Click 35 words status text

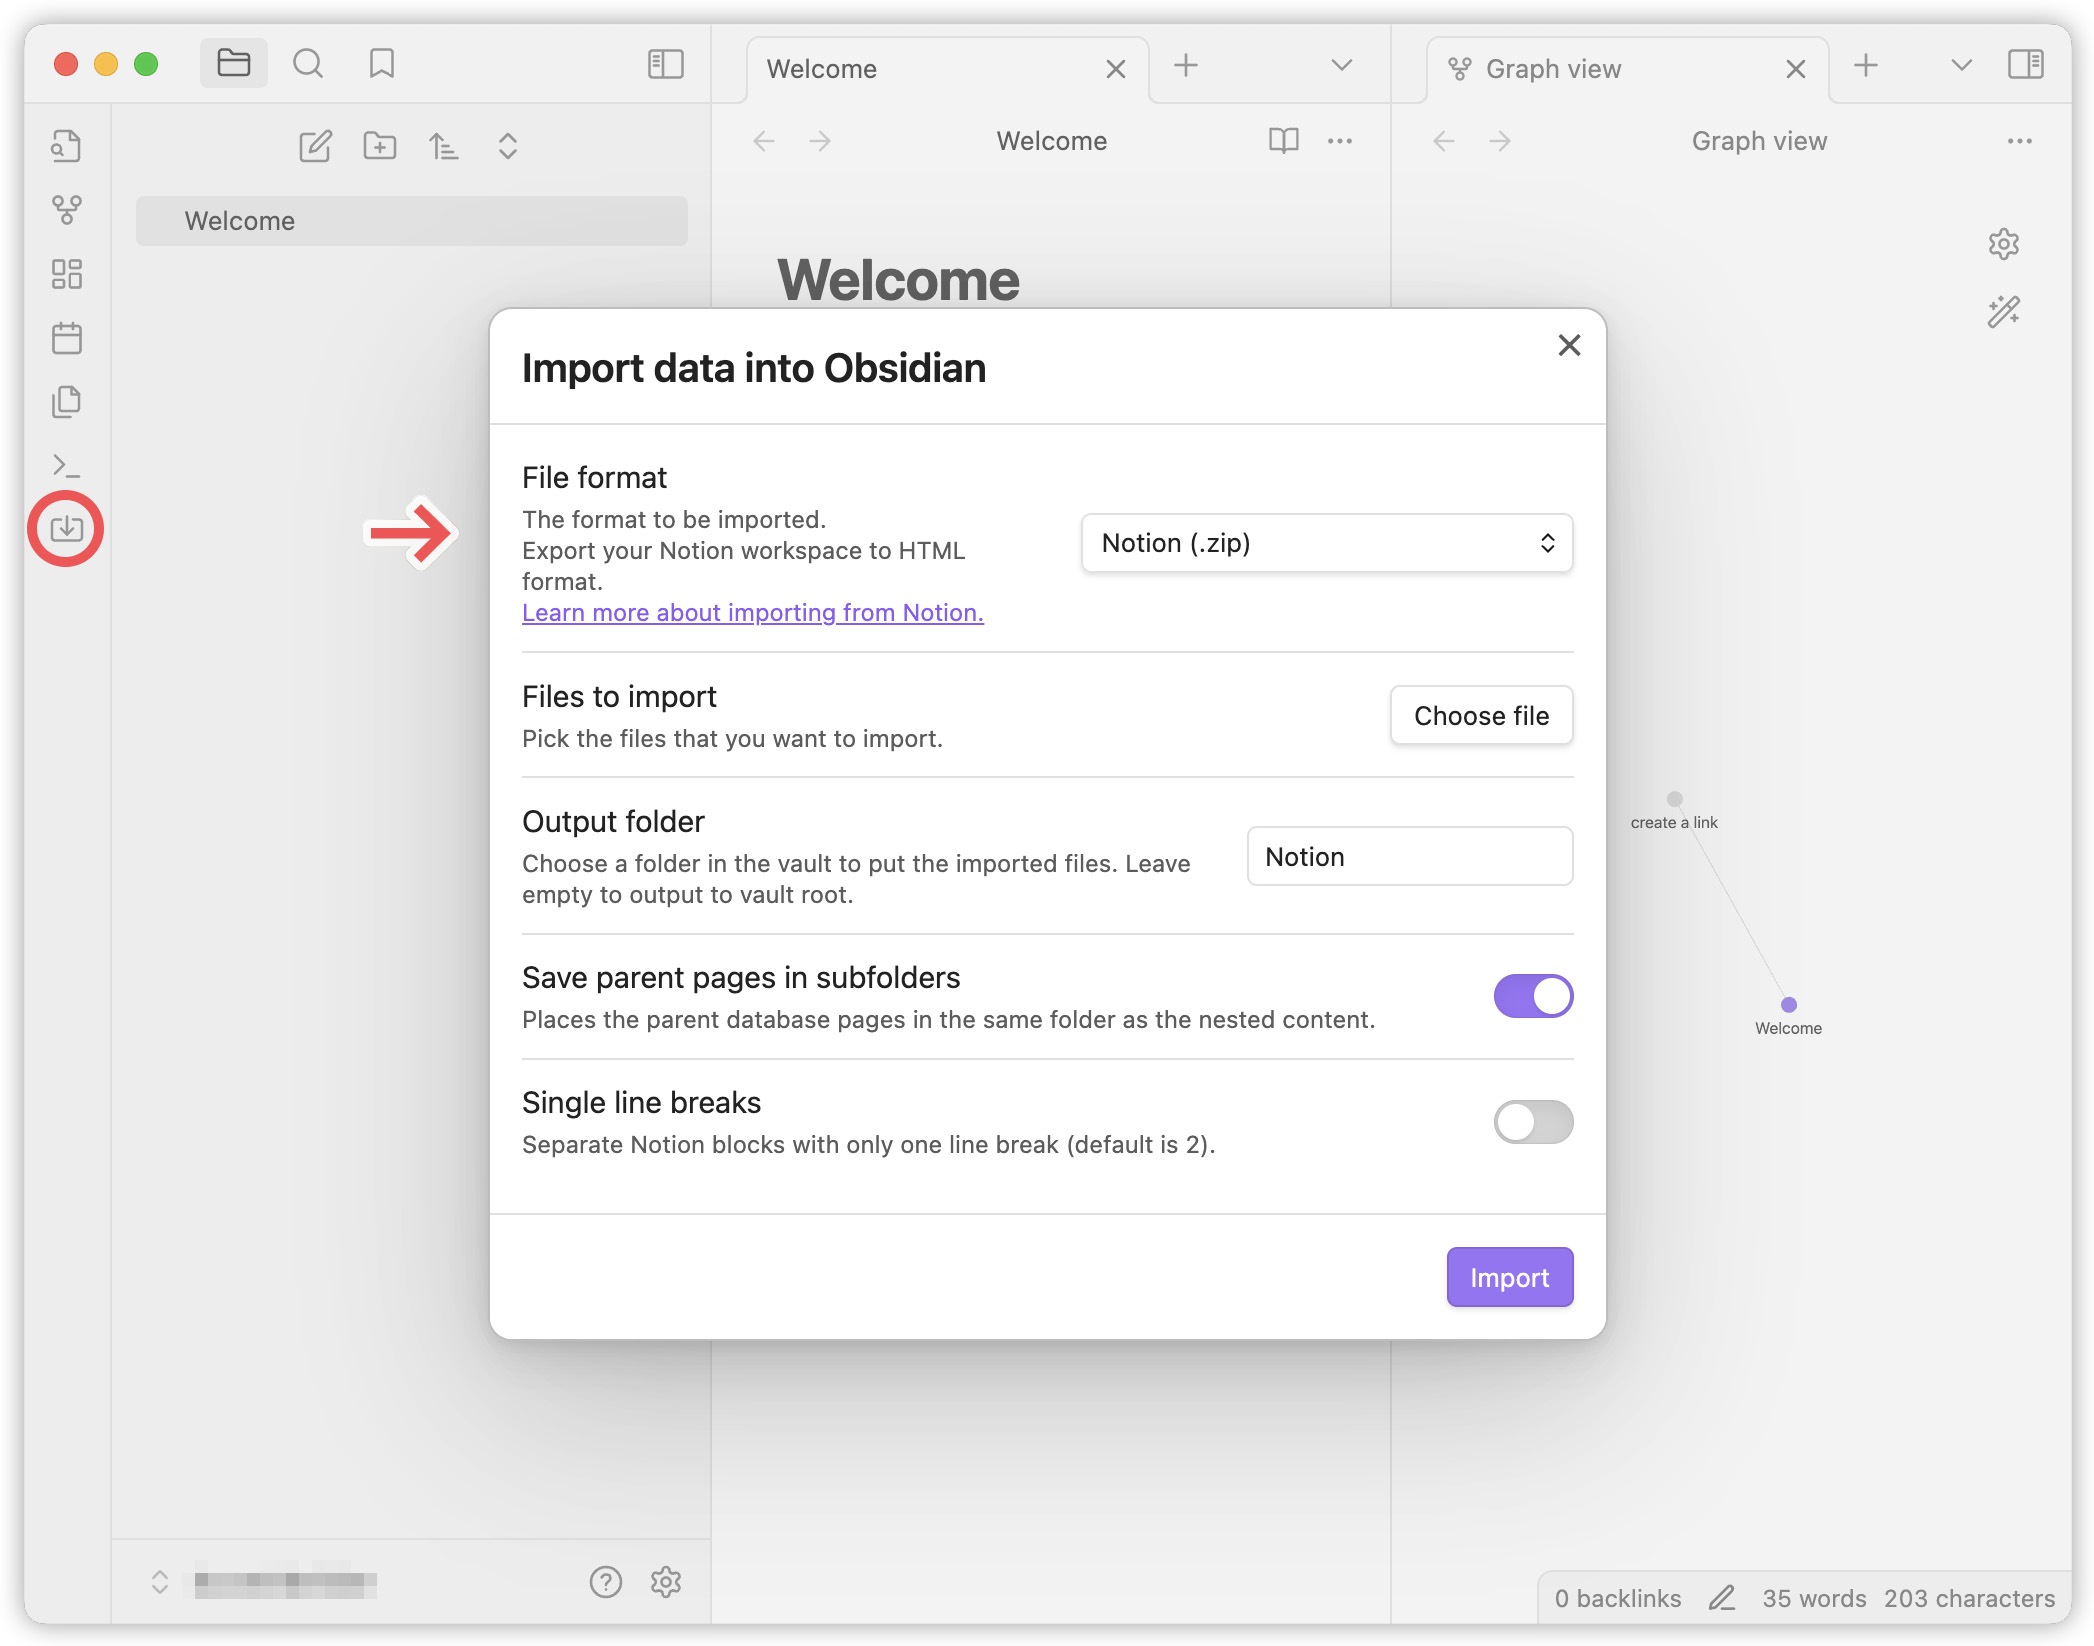coord(1814,1598)
